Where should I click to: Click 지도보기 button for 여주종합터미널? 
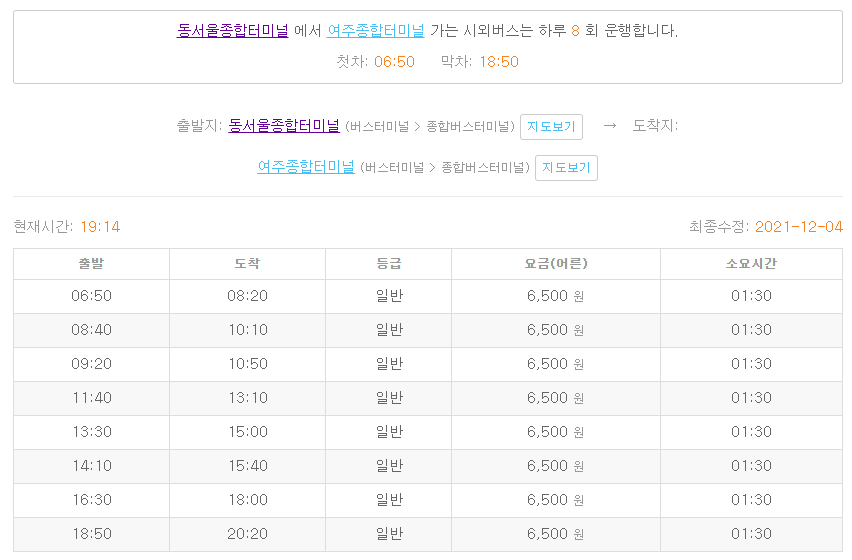[566, 168]
